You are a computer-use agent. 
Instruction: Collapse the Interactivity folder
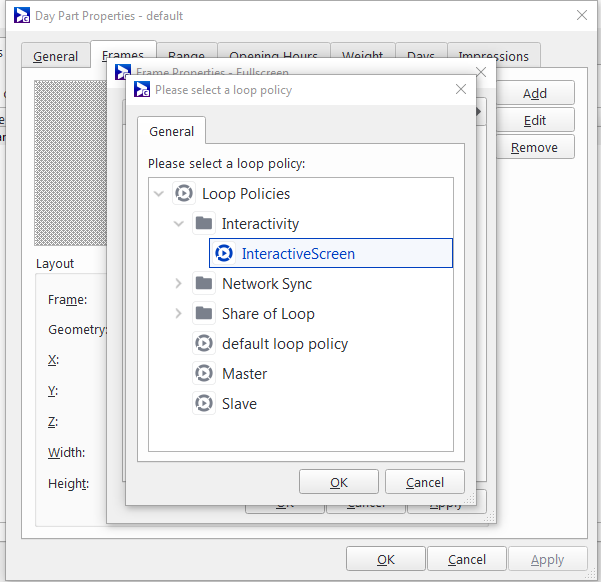pos(179,224)
